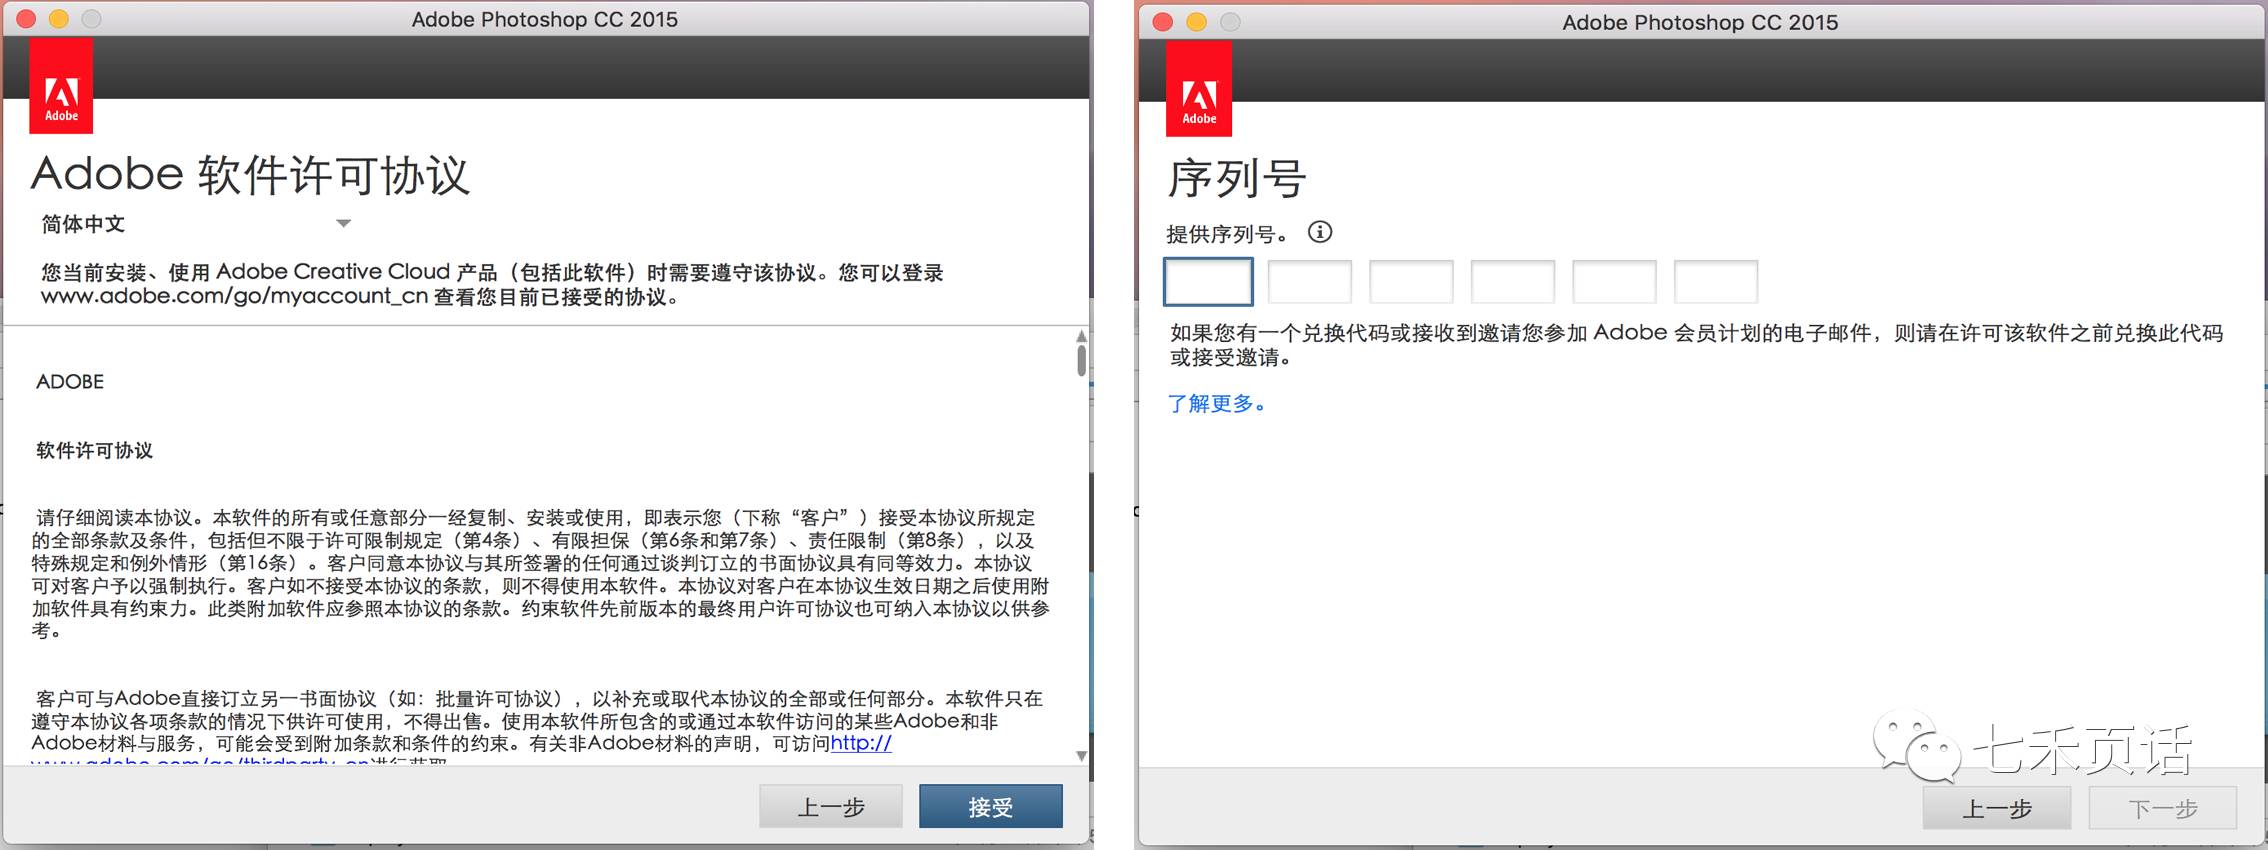Click the info icon beside 提供序列号

click(1320, 232)
